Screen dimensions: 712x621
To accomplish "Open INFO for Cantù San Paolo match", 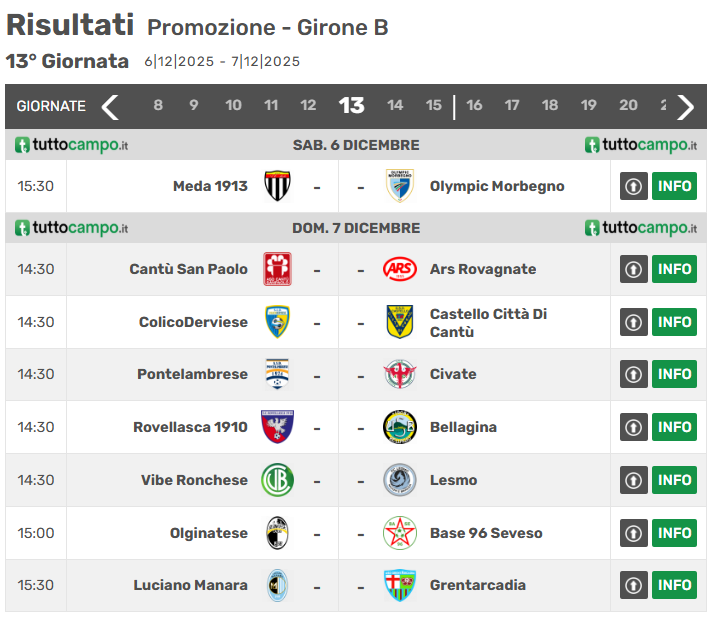I will click(x=675, y=269).
